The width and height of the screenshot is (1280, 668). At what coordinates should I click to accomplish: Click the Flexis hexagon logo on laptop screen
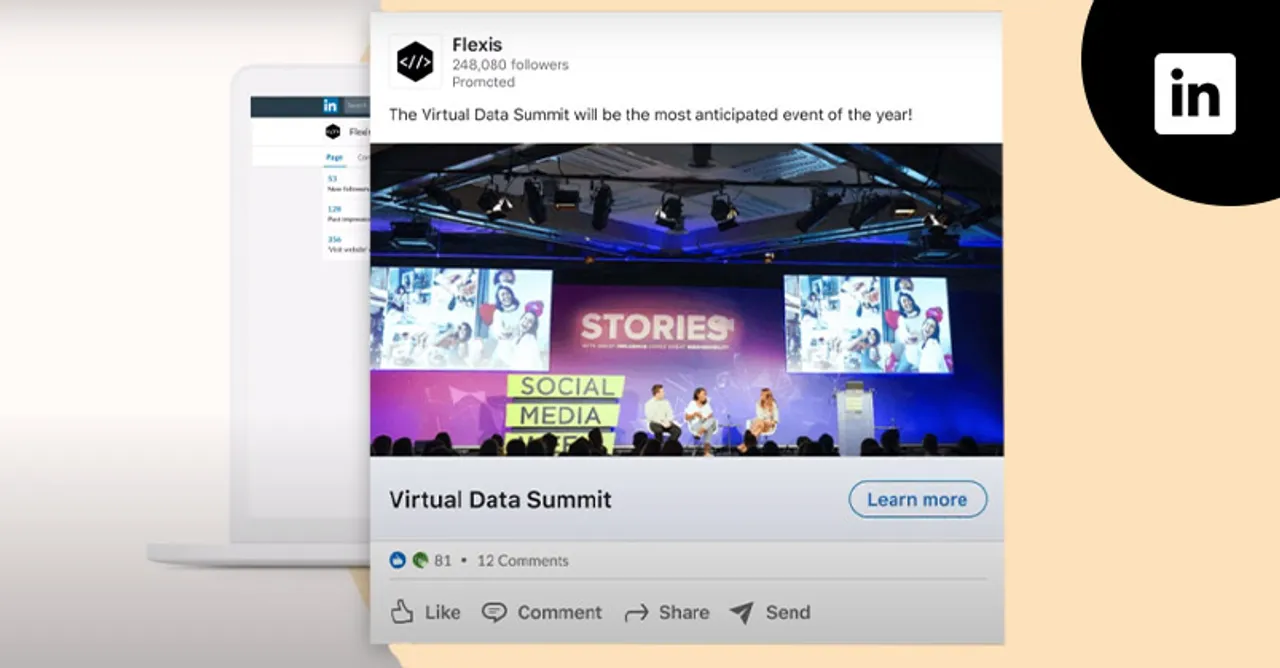coord(333,132)
